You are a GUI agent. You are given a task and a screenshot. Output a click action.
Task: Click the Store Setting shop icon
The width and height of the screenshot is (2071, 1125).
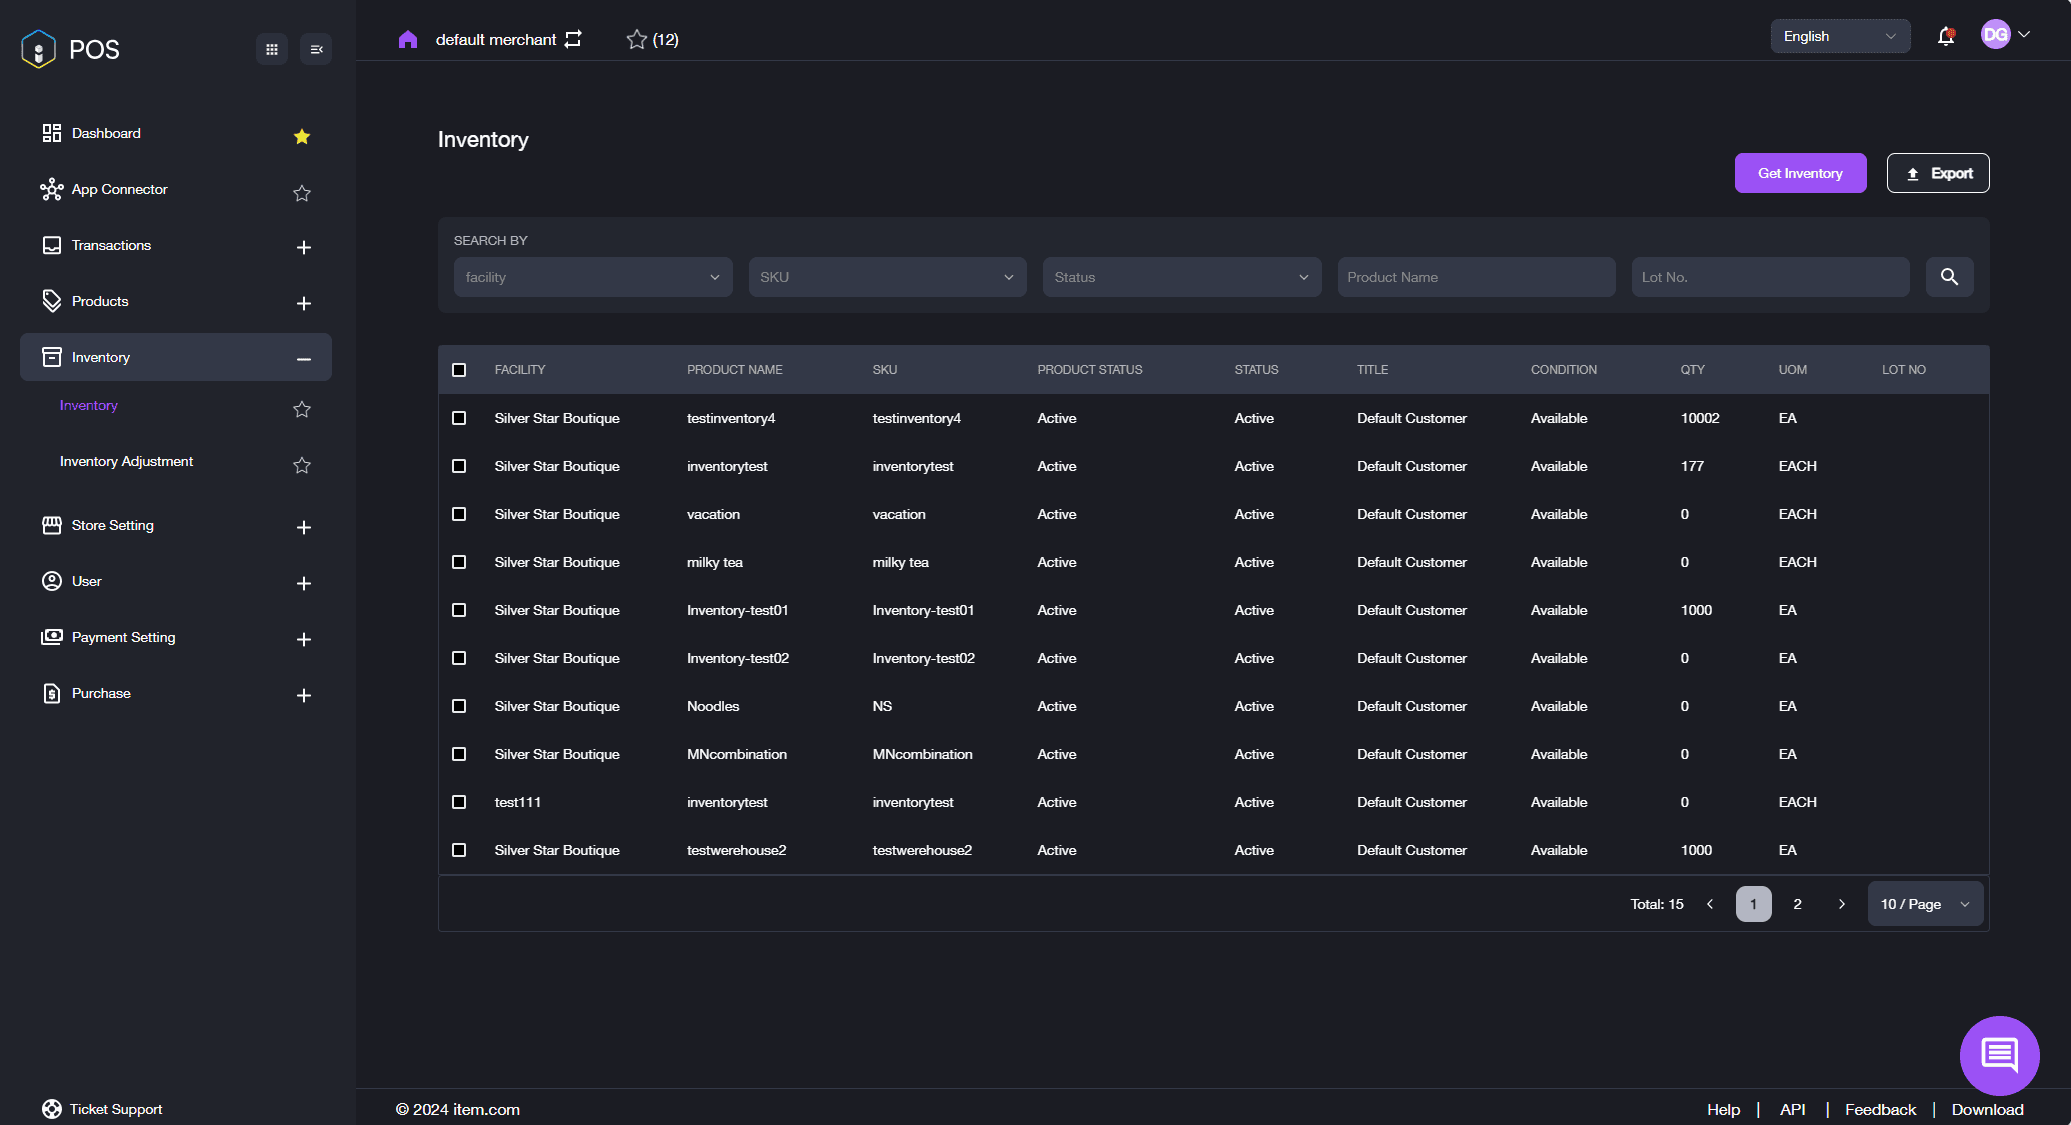tap(52, 525)
